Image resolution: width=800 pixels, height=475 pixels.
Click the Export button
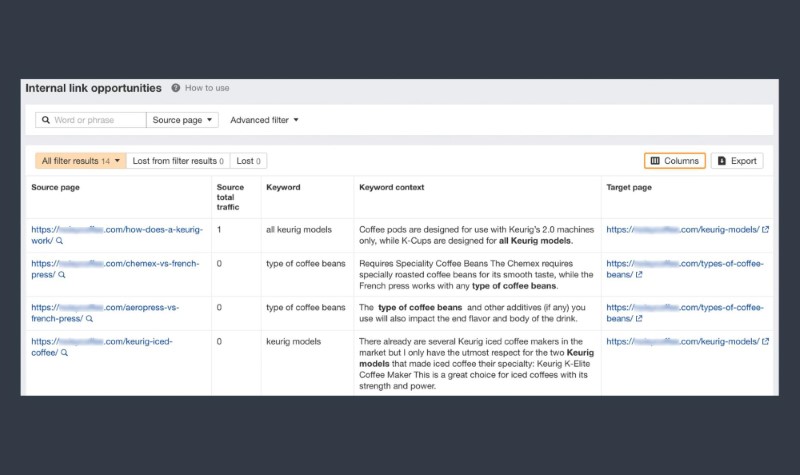737,161
